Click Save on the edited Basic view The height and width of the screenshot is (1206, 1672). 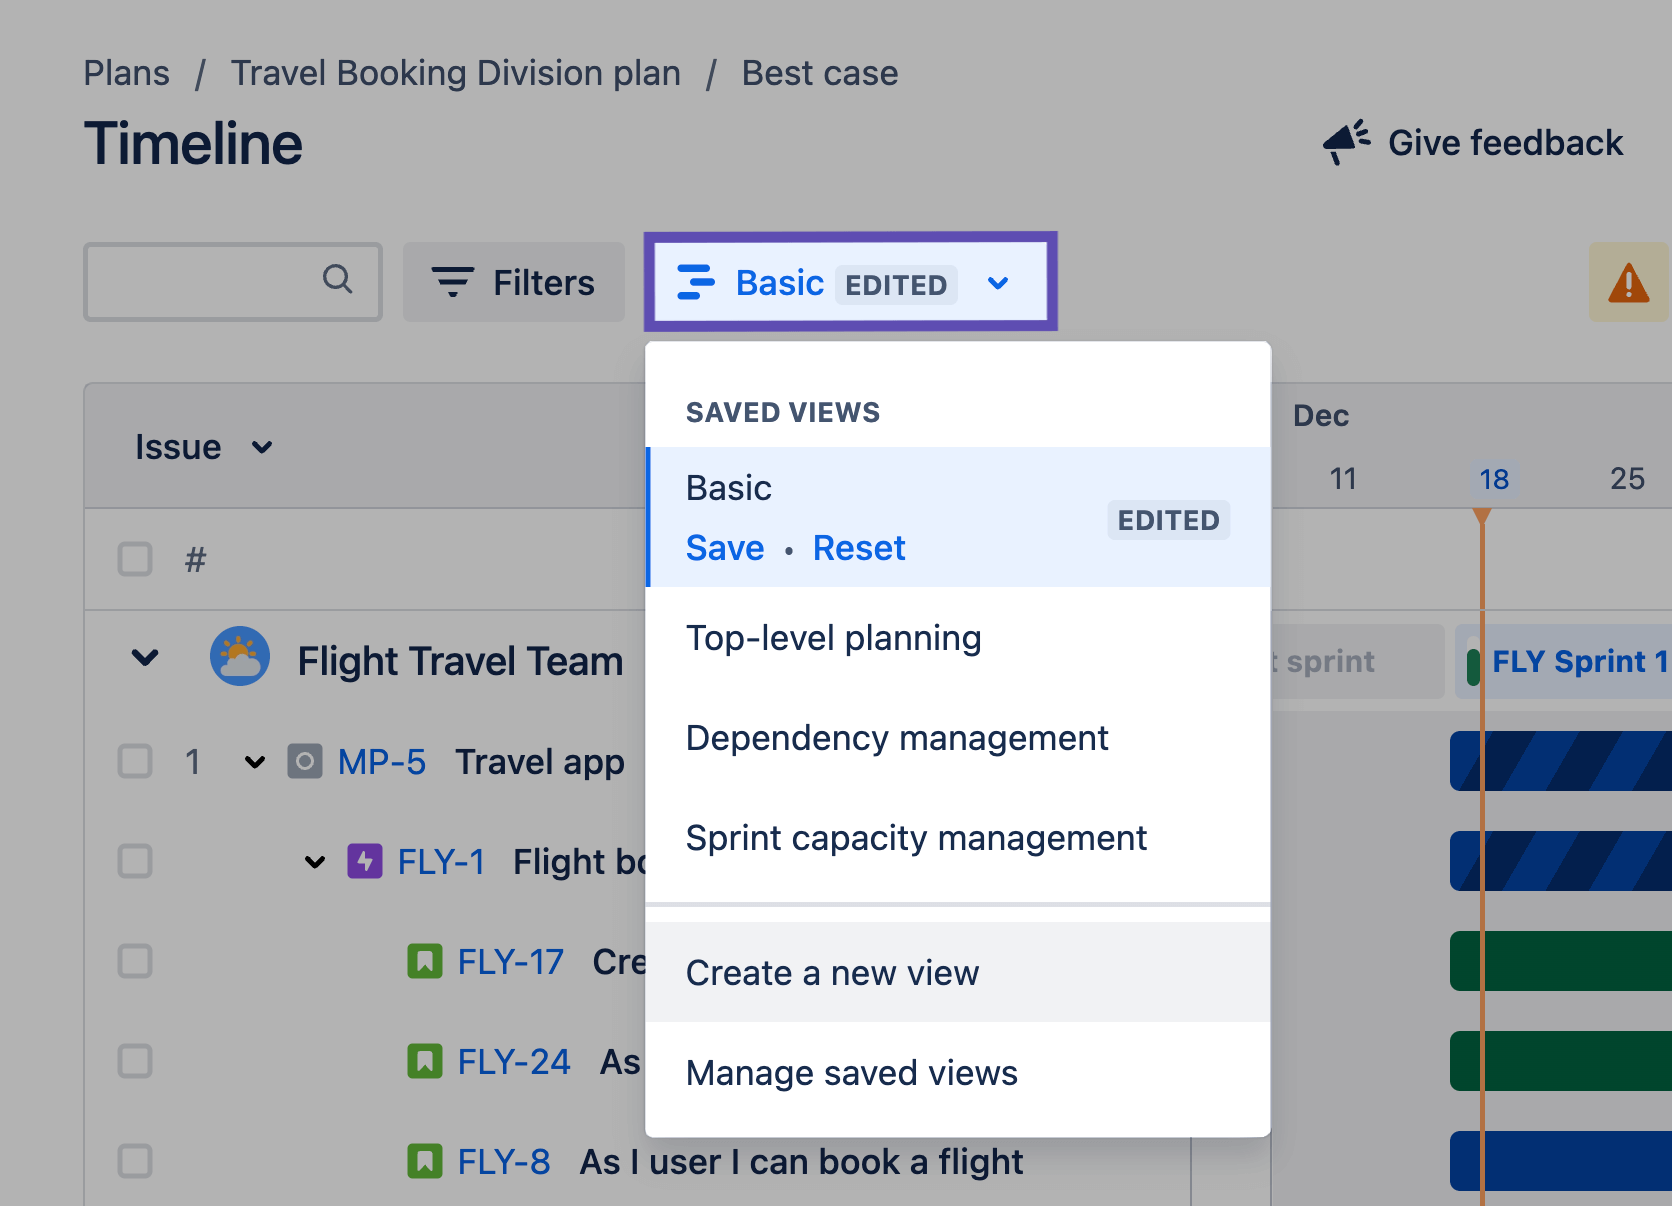724,547
